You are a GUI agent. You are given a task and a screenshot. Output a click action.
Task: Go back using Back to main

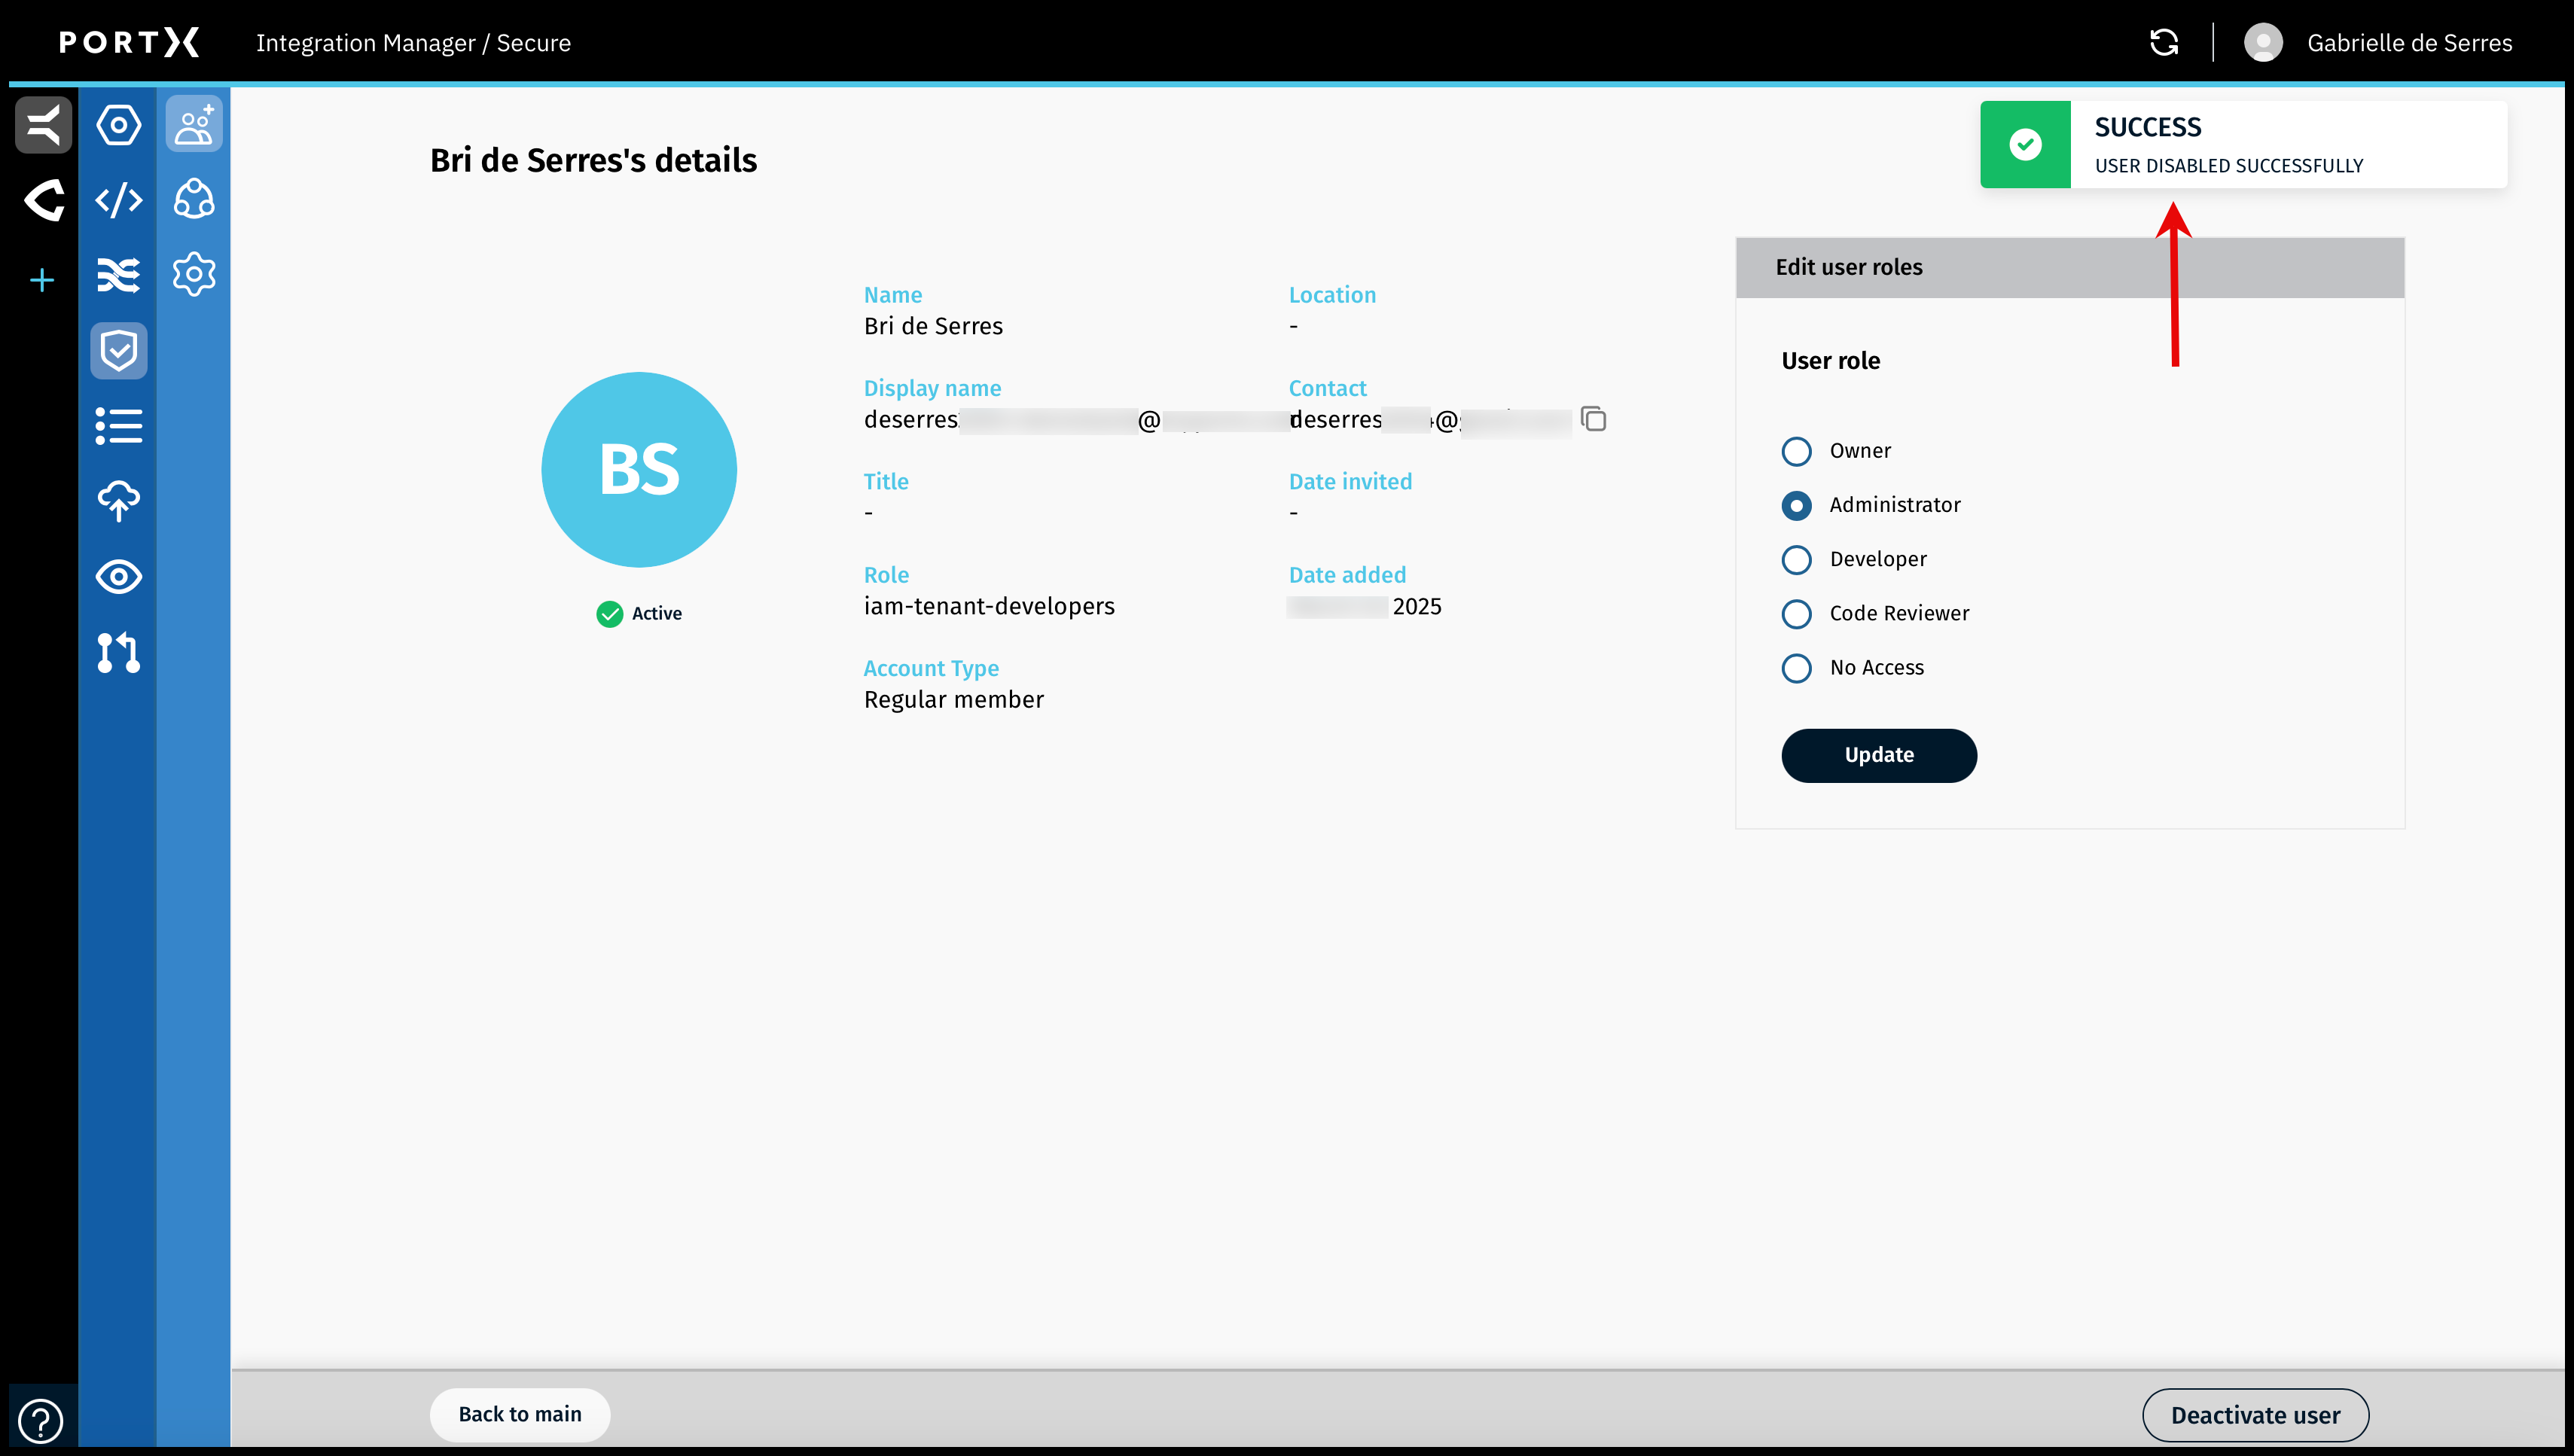click(519, 1414)
